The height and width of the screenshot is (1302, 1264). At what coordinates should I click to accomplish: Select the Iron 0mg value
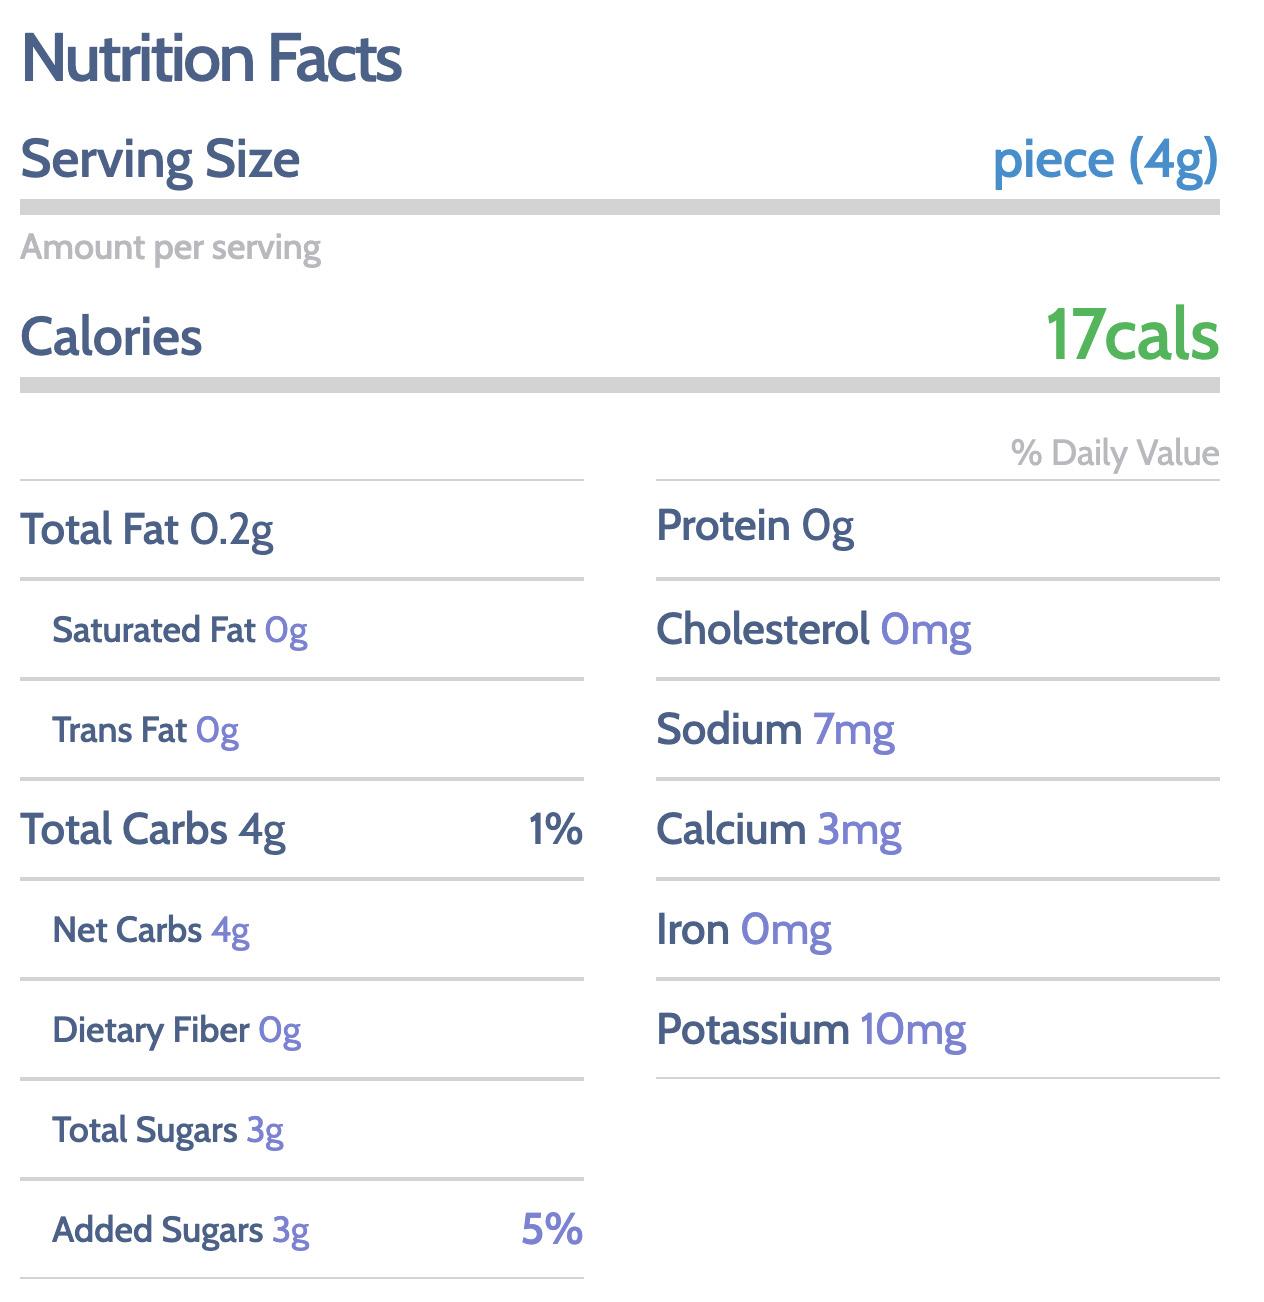(x=785, y=931)
